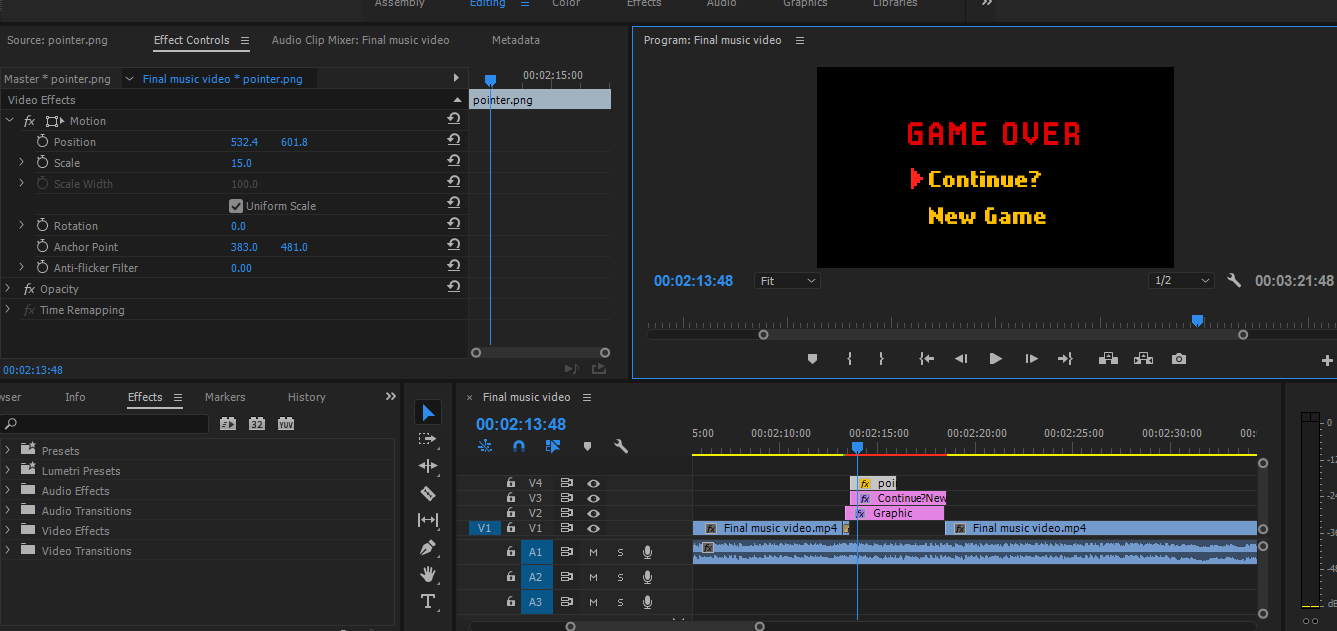This screenshot has width=1337, height=631.
Task: Click Go to Out point button
Action: point(1065,359)
